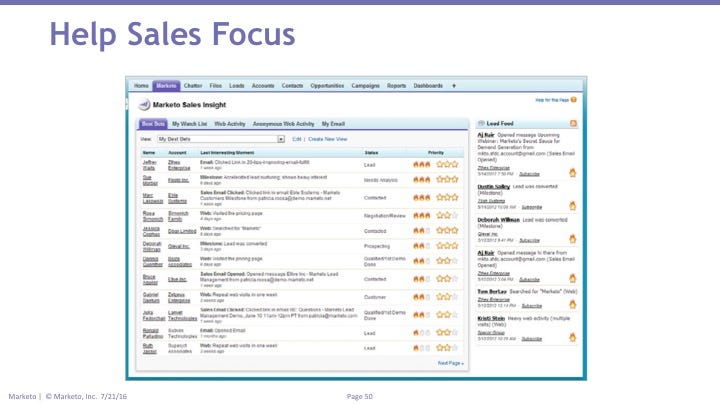
Task: Click the priority stars in the Needs Analysis row
Action: click(447, 180)
